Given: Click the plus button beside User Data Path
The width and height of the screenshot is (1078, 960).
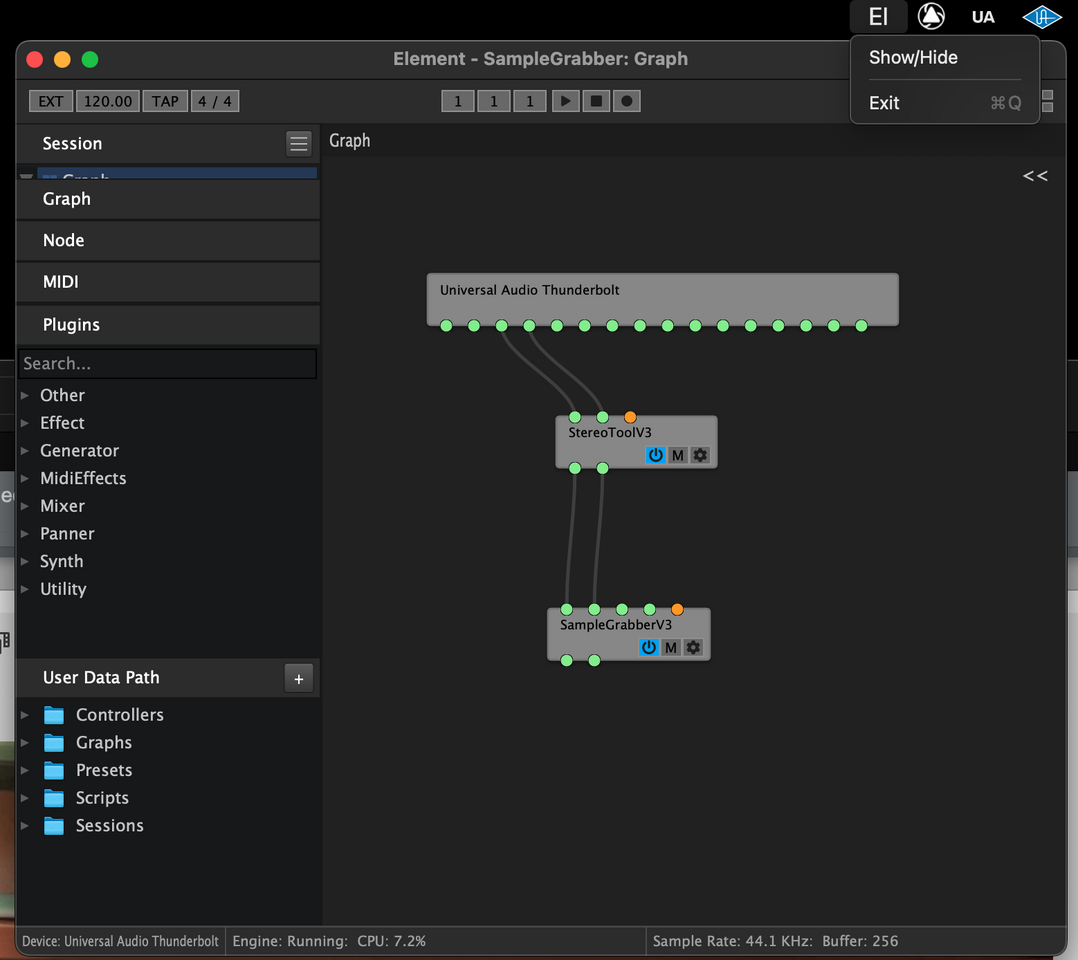Looking at the screenshot, I should [x=298, y=679].
